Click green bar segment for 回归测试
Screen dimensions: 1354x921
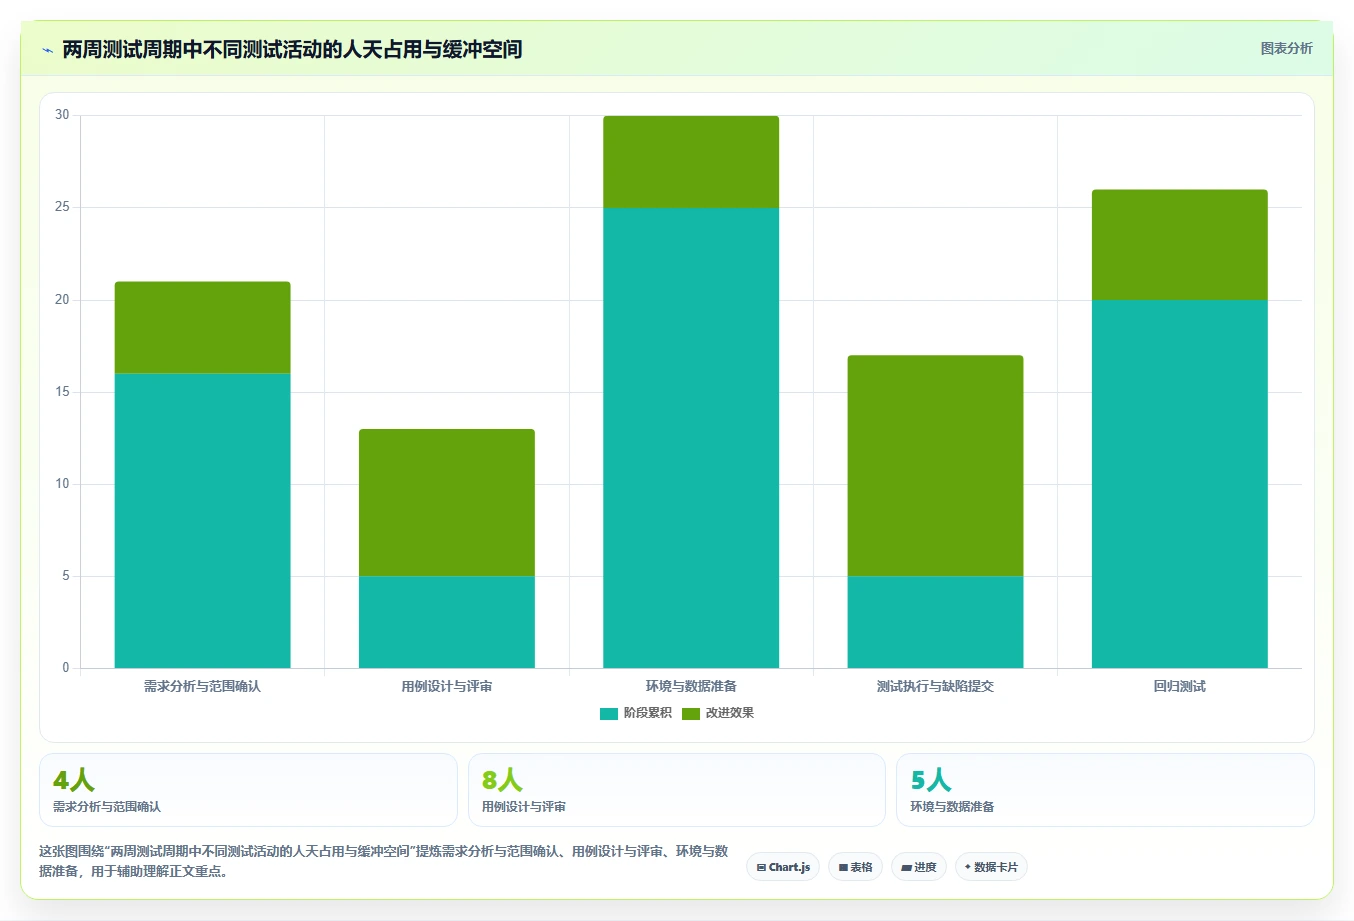tap(1180, 245)
